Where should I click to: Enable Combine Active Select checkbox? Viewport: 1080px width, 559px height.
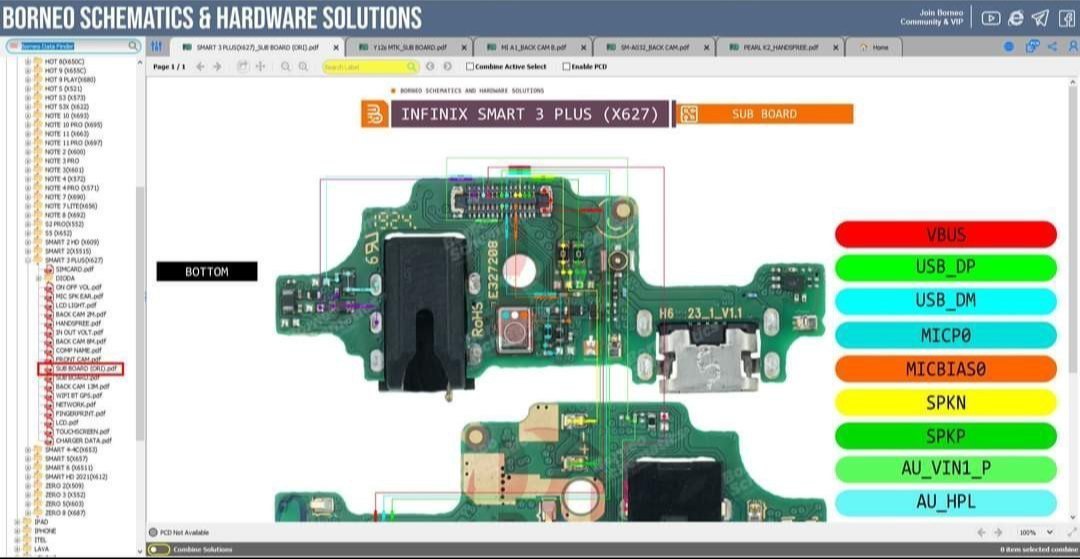pyautogui.click(x=470, y=67)
